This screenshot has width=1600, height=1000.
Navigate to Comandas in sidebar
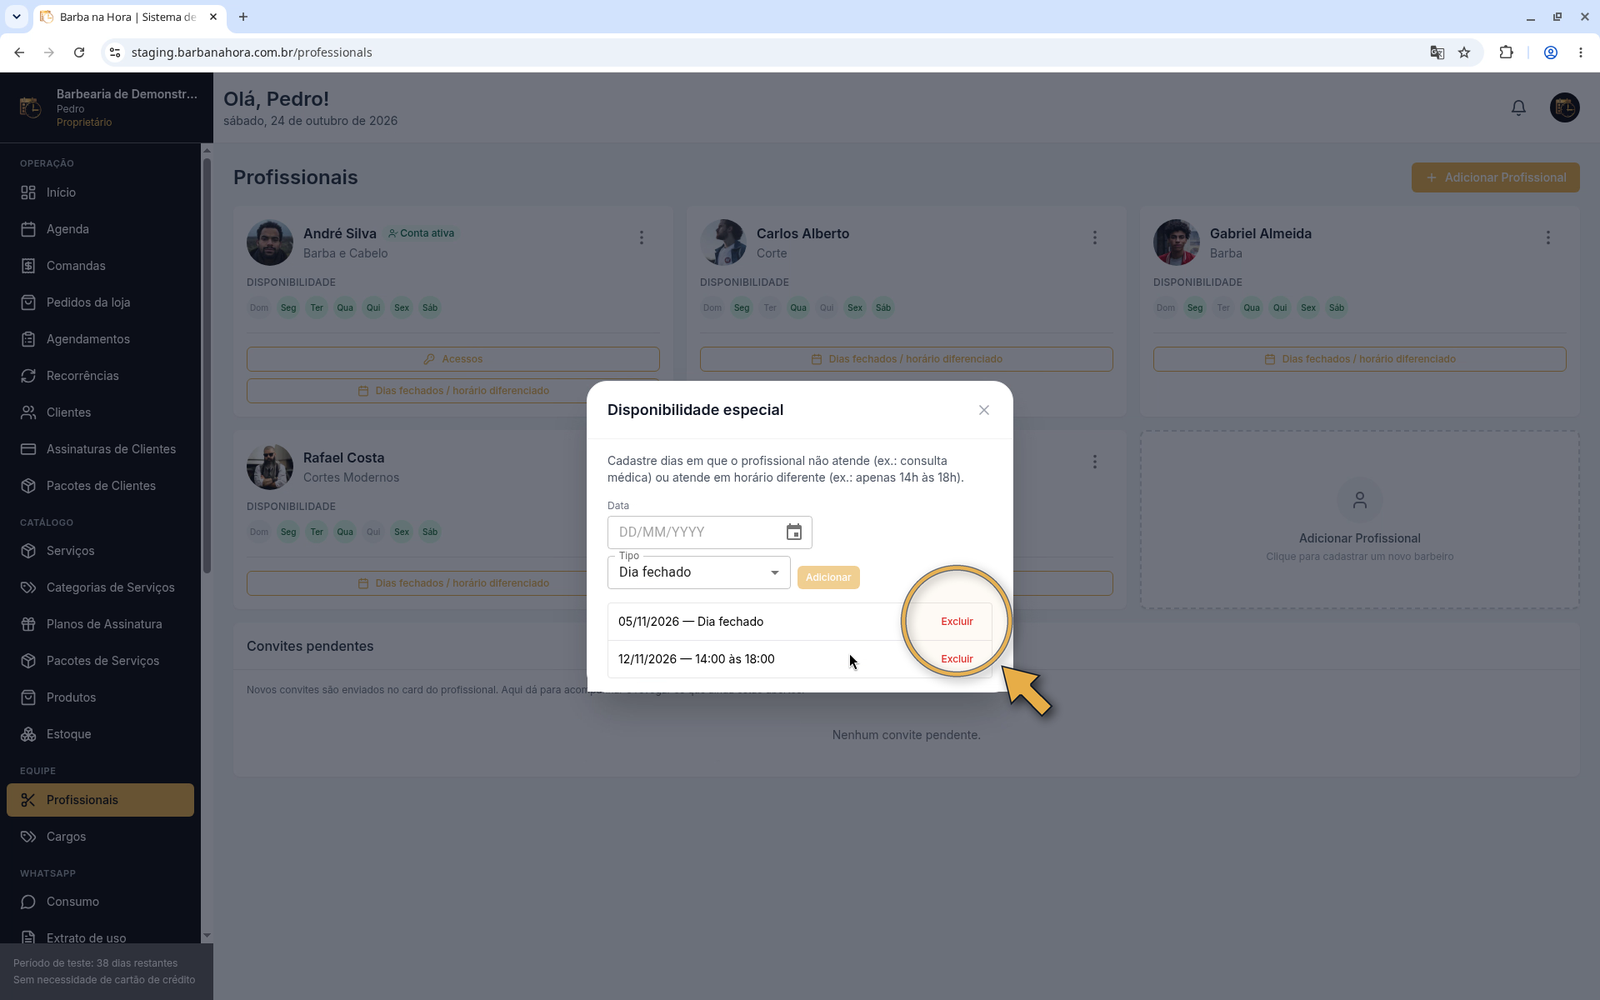(100, 266)
